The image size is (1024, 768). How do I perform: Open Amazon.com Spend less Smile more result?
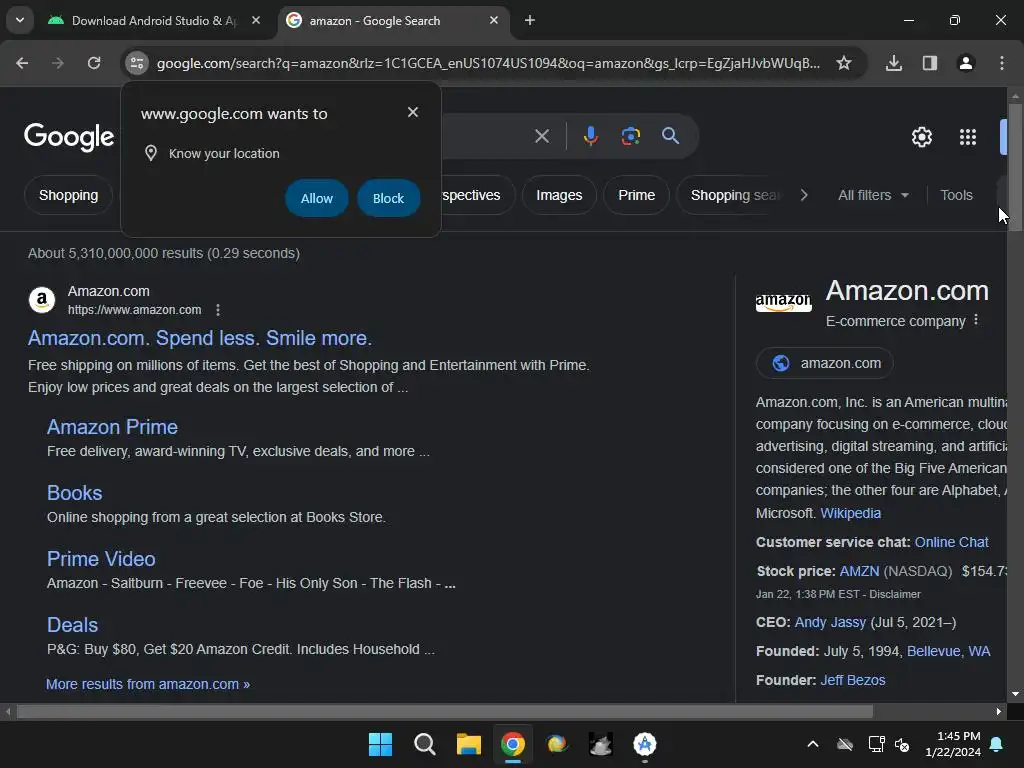pos(200,338)
